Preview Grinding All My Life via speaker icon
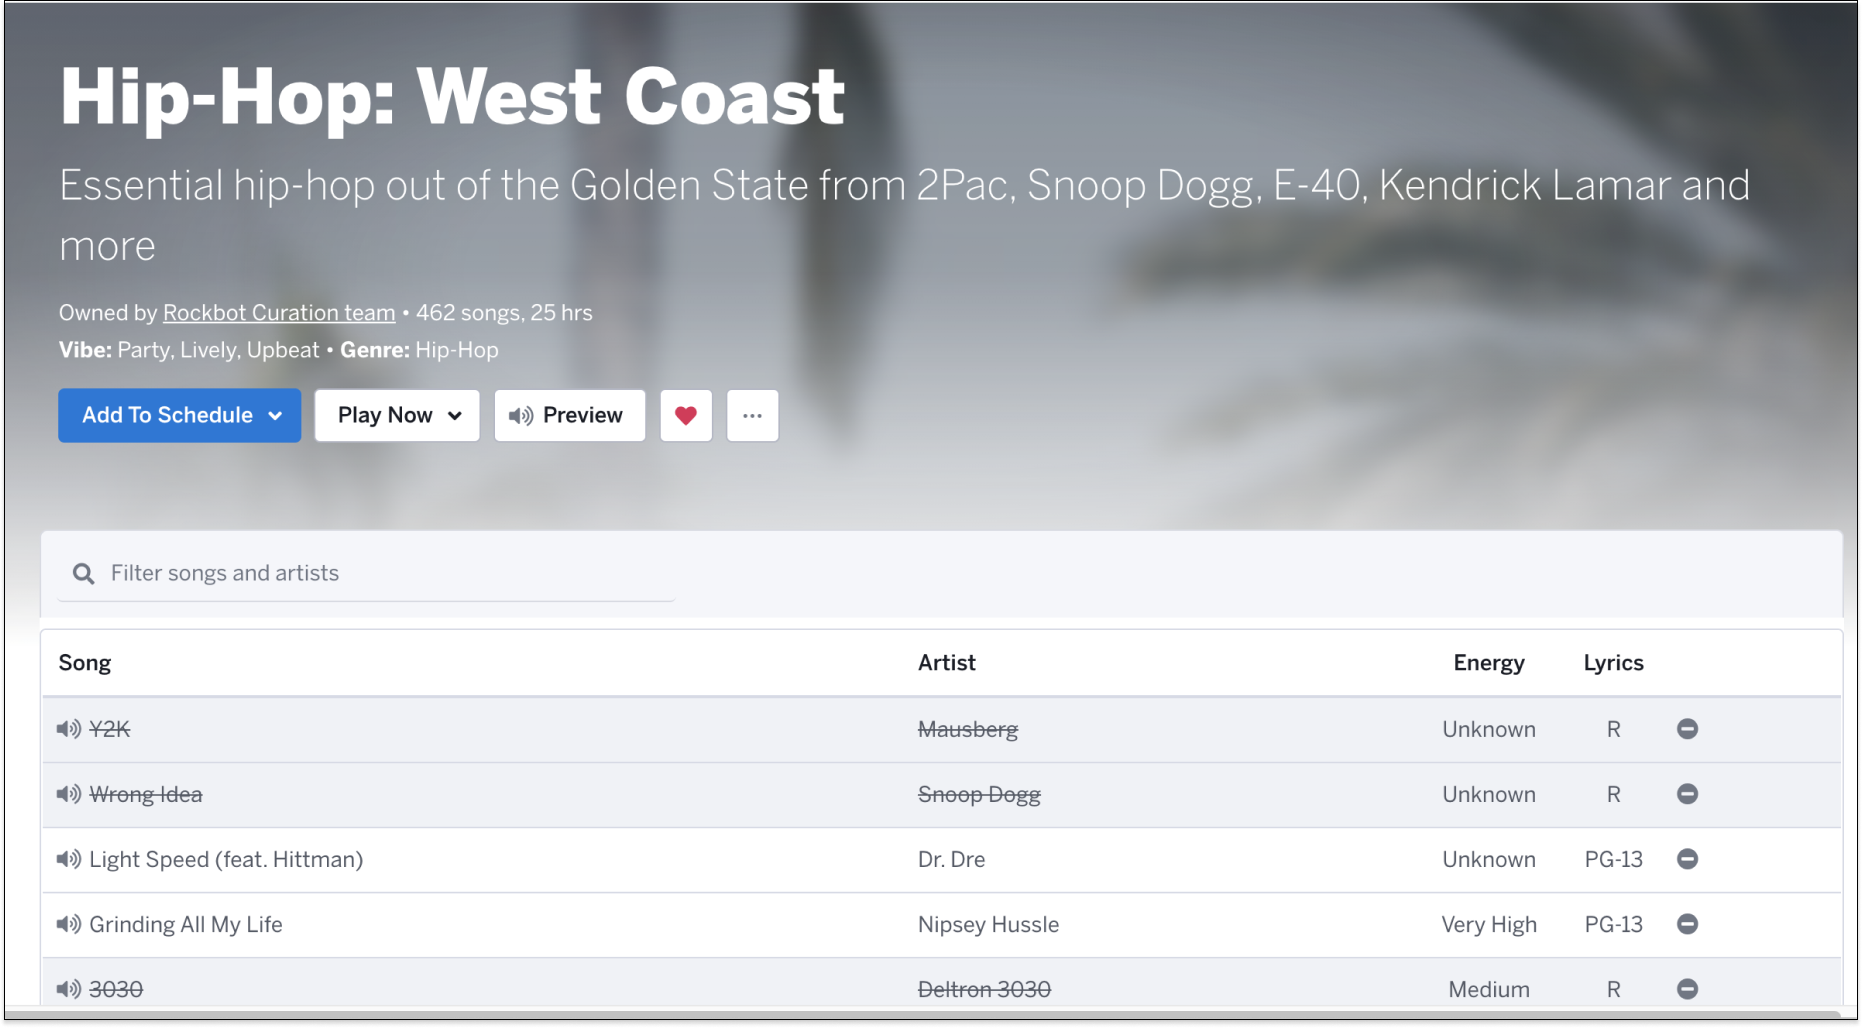 pyautogui.click(x=69, y=924)
